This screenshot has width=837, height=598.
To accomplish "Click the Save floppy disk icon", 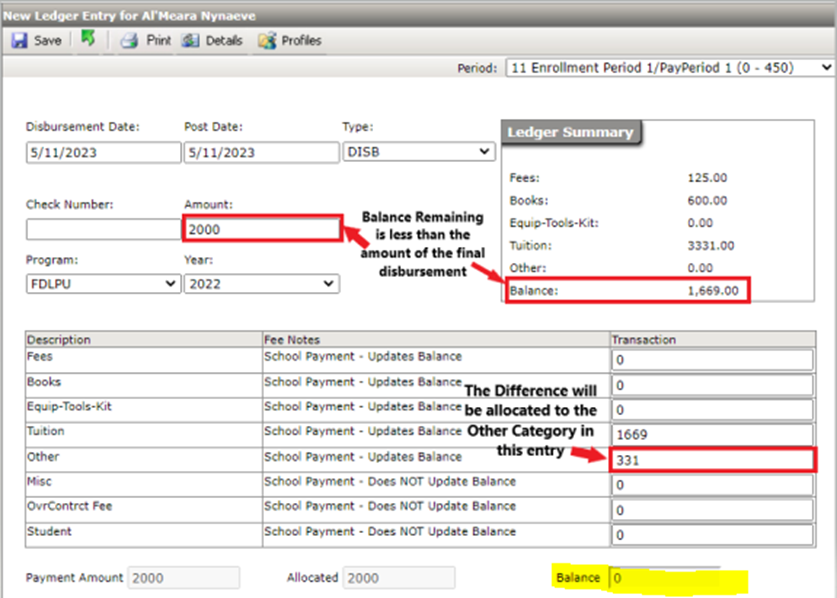I will coord(20,41).
